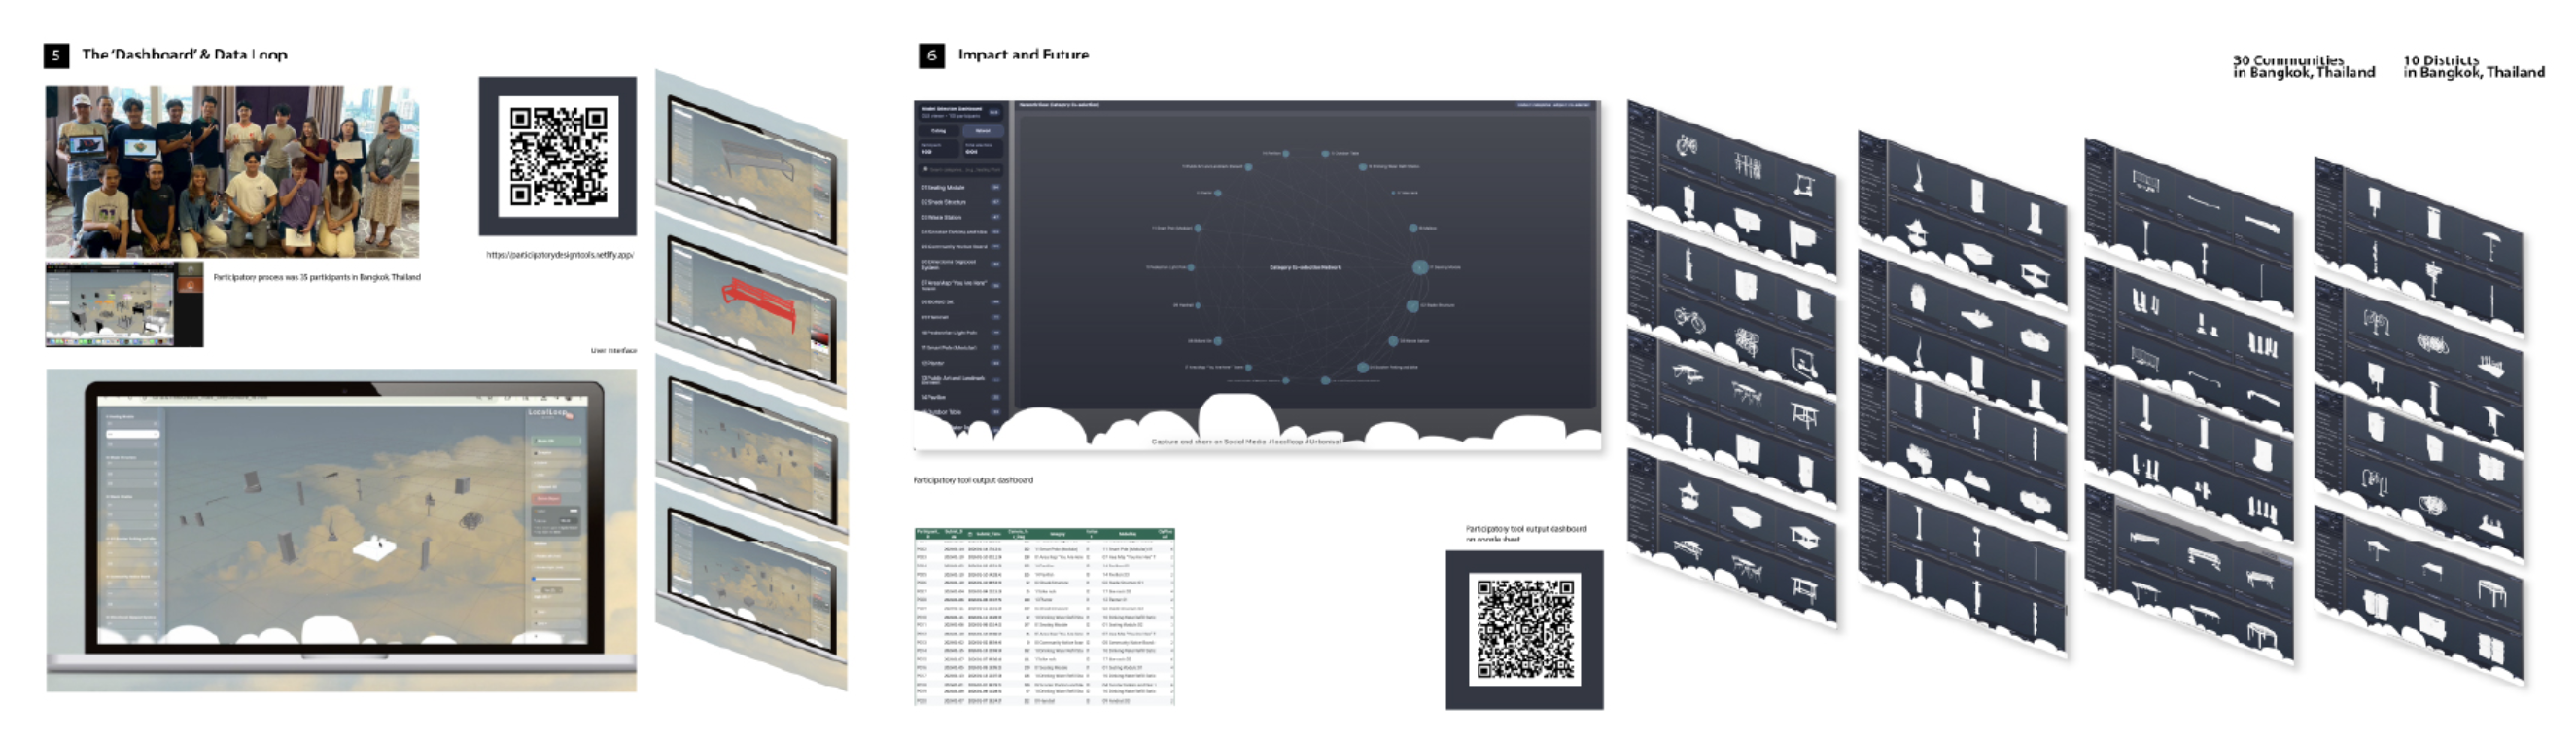The image size is (2576, 743).
Task: Open the participant group photo
Action: tap(232, 171)
